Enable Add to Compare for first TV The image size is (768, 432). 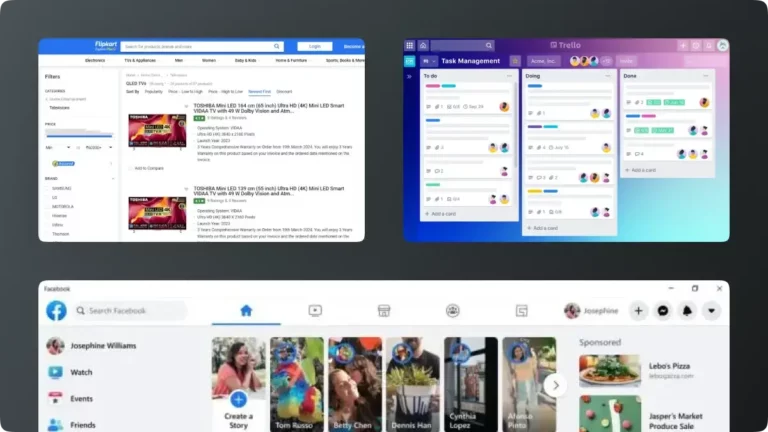[x=129, y=168]
